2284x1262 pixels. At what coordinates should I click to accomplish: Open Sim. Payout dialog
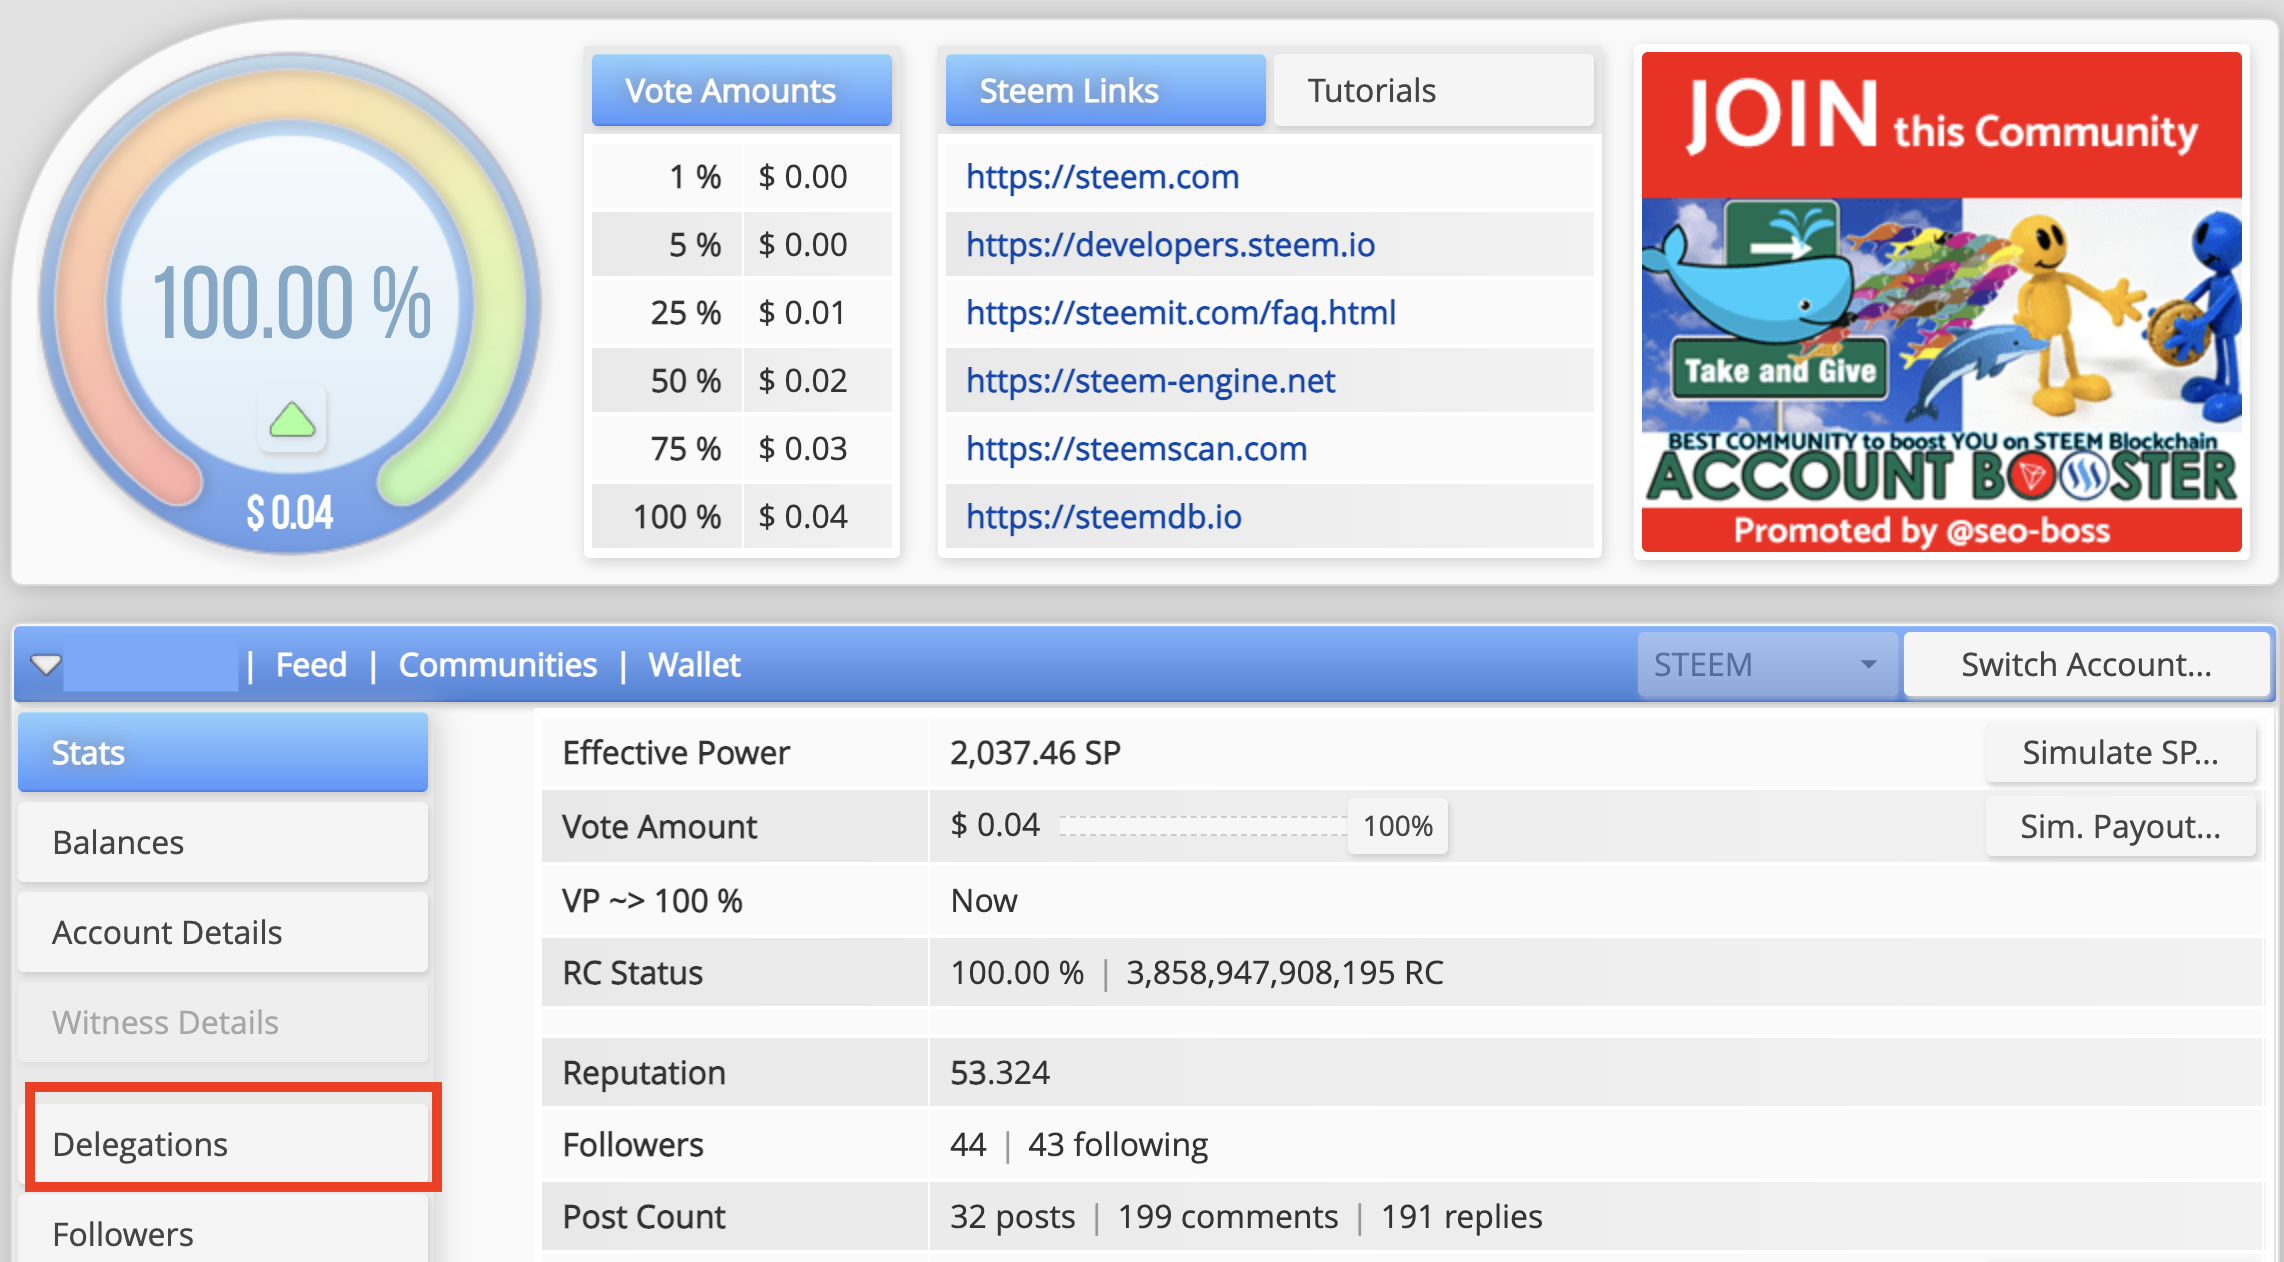pos(2120,827)
